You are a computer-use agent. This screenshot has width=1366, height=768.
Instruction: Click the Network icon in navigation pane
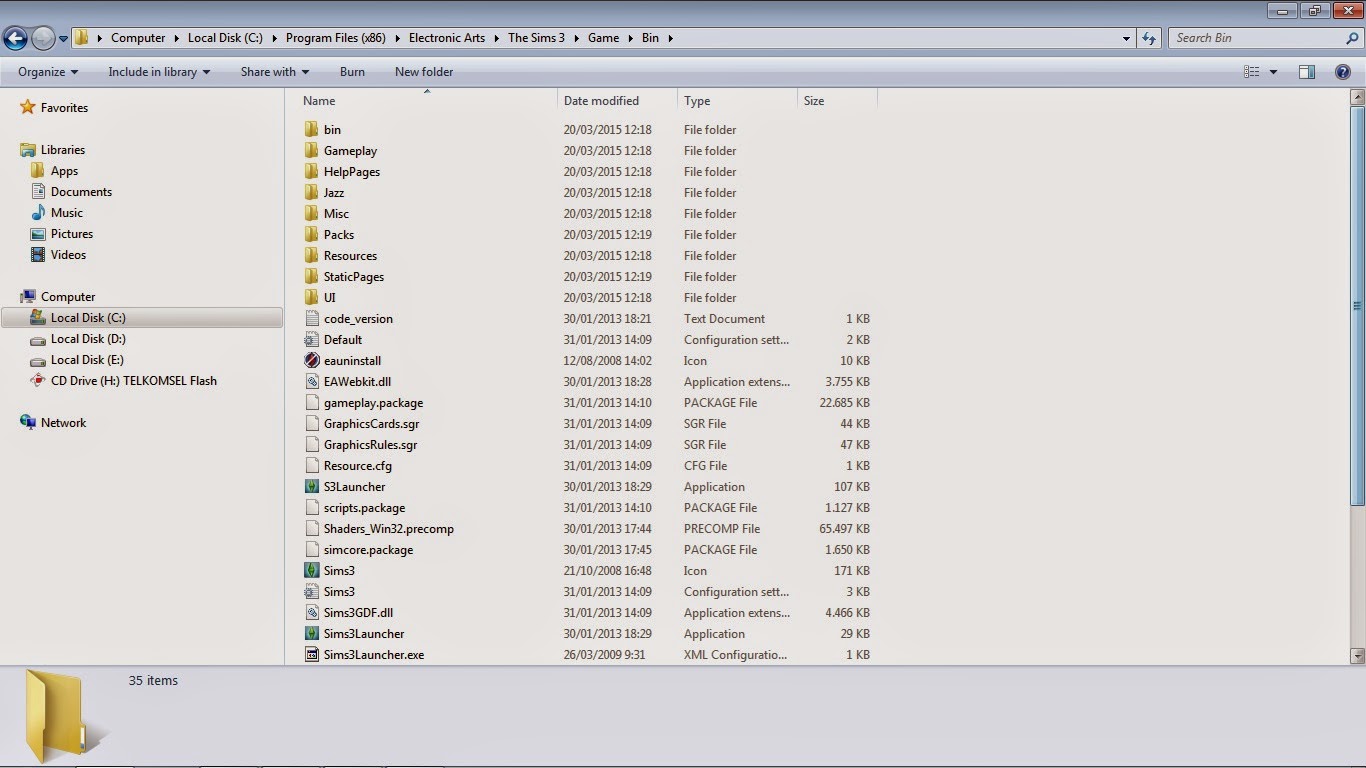pos(28,423)
